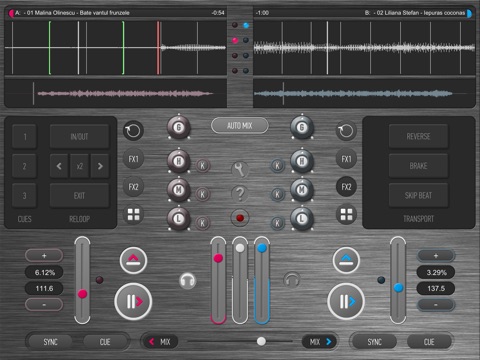Screen dimensions: 480x360
Task: Toggle deck B high kill K button
Action: coord(277,165)
